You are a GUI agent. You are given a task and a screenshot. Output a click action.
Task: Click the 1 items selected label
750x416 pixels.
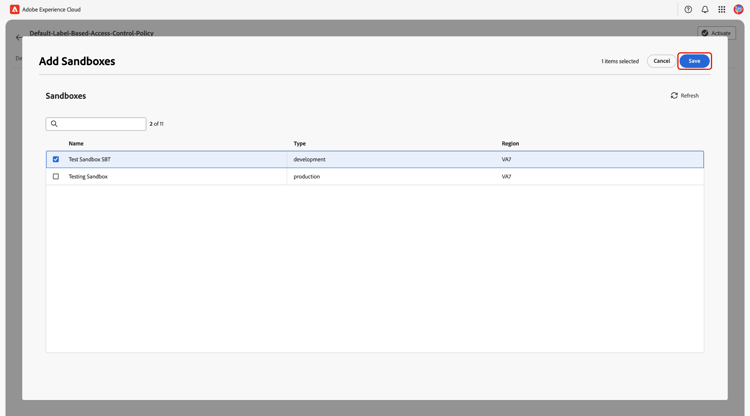click(620, 61)
